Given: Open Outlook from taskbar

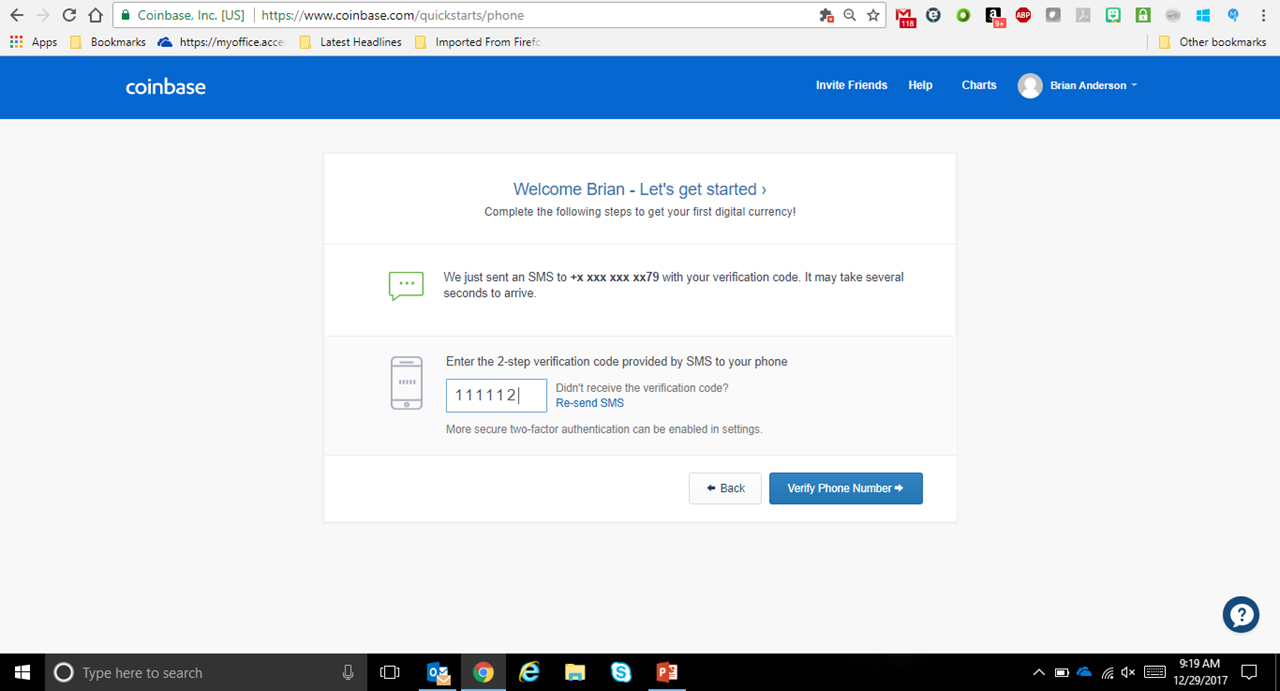Looking at the screenshot, I should 438,672.
